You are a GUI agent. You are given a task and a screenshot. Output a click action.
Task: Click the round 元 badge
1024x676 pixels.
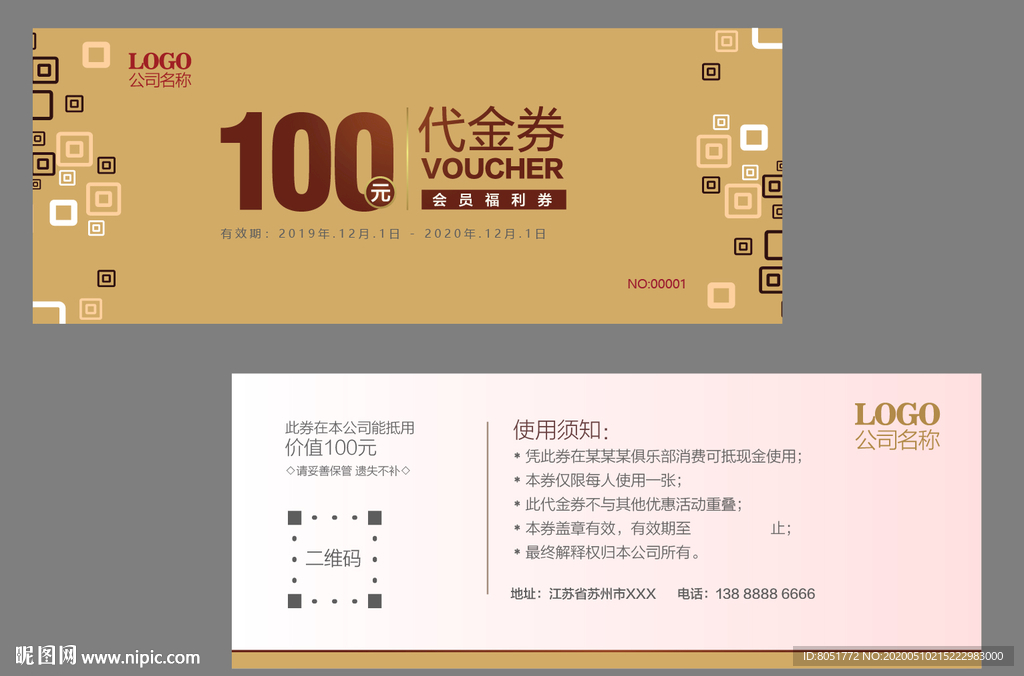pyautogui.click(x=380, y=193)
